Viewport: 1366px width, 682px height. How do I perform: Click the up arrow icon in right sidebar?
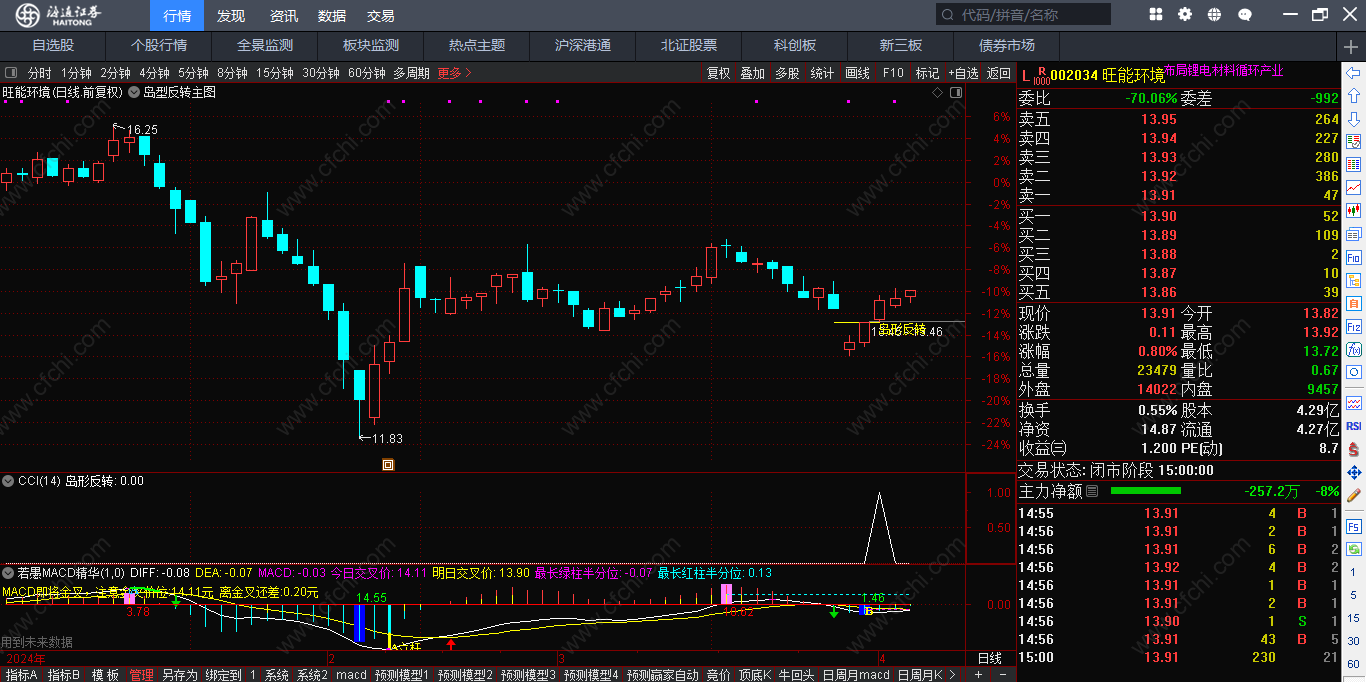[1354, 96]
